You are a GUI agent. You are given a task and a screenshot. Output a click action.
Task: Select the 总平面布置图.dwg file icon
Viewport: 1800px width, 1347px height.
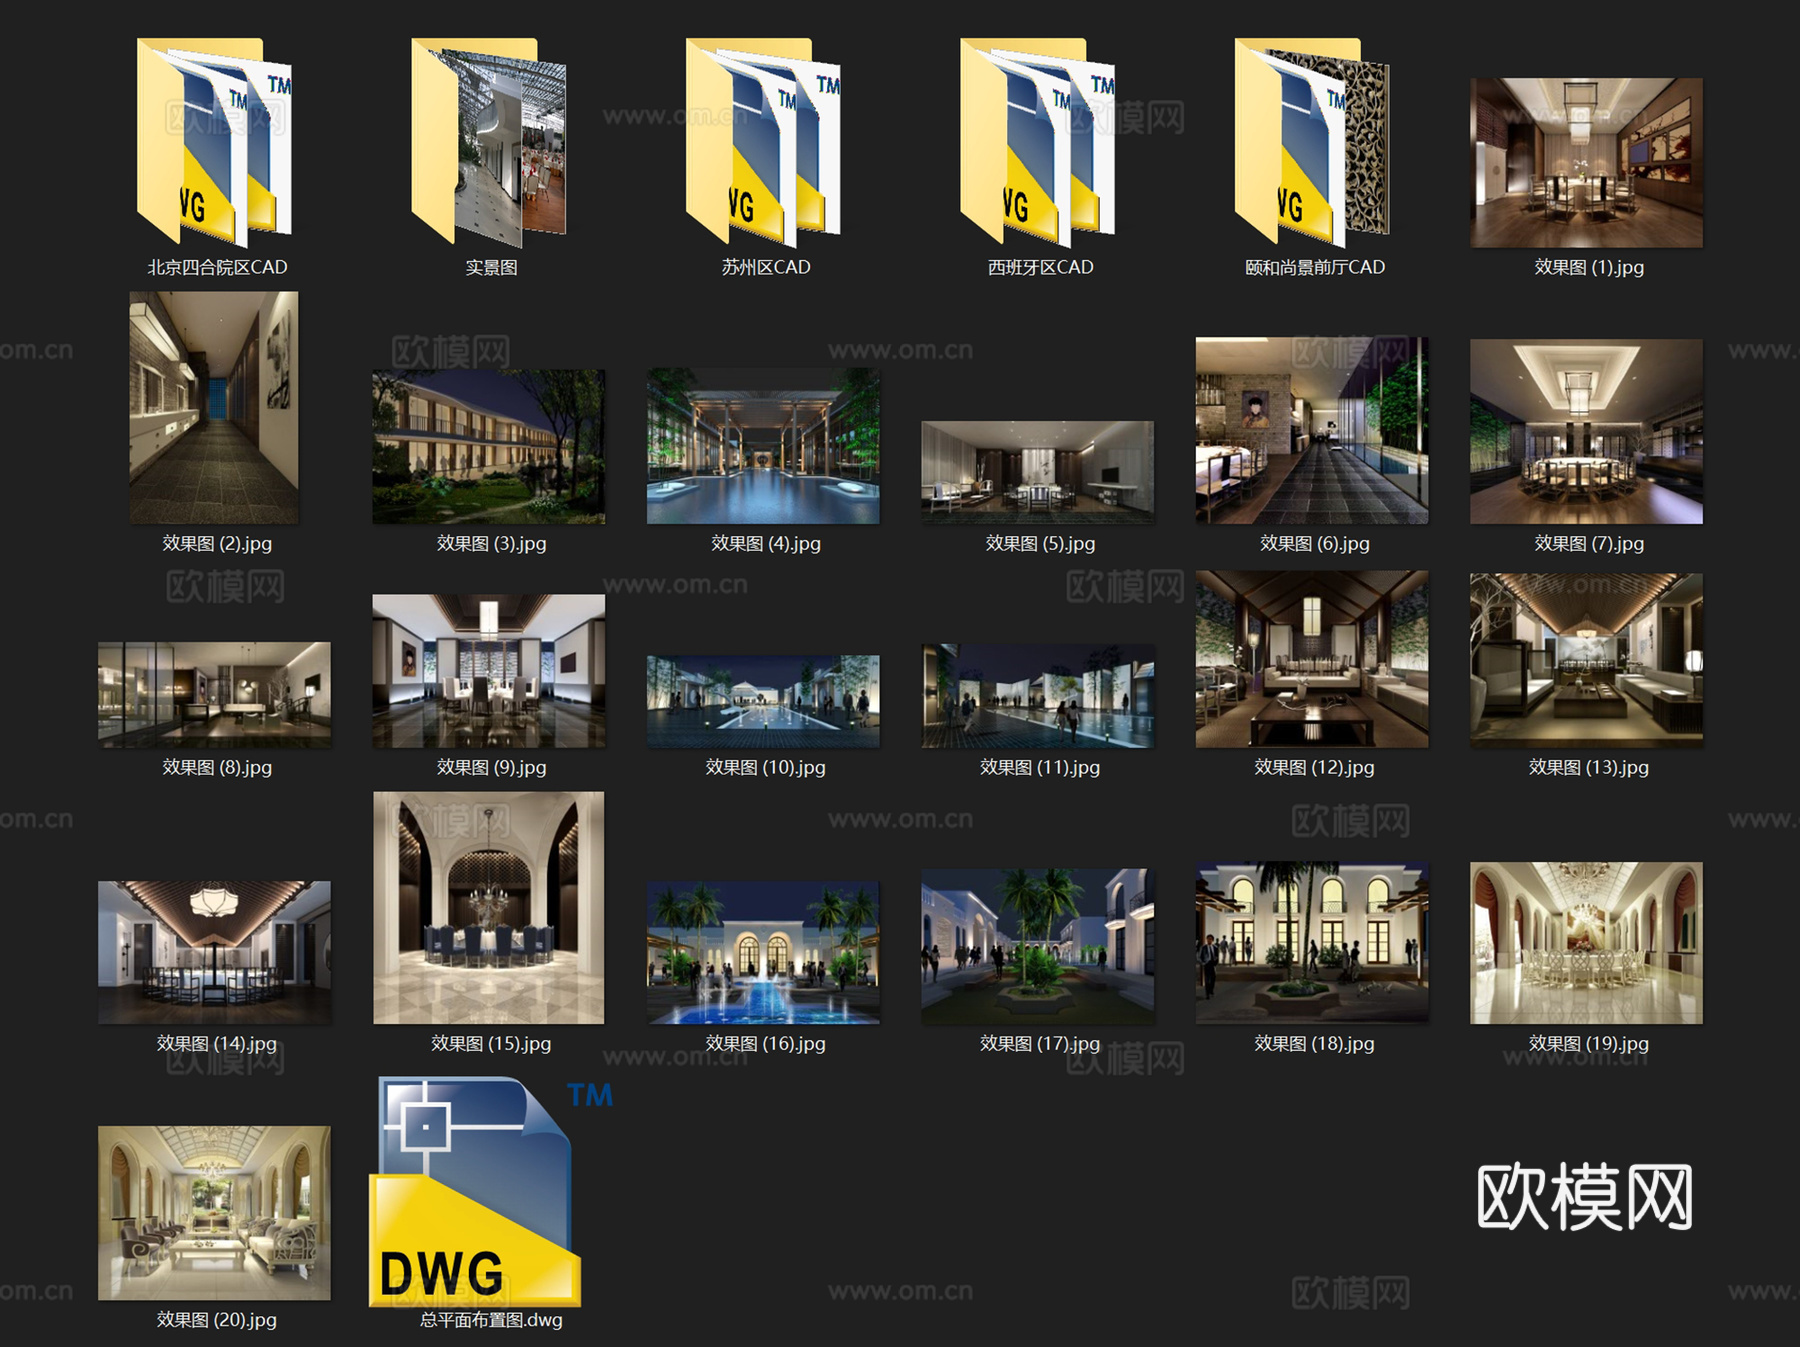[x=489, y=1191]
